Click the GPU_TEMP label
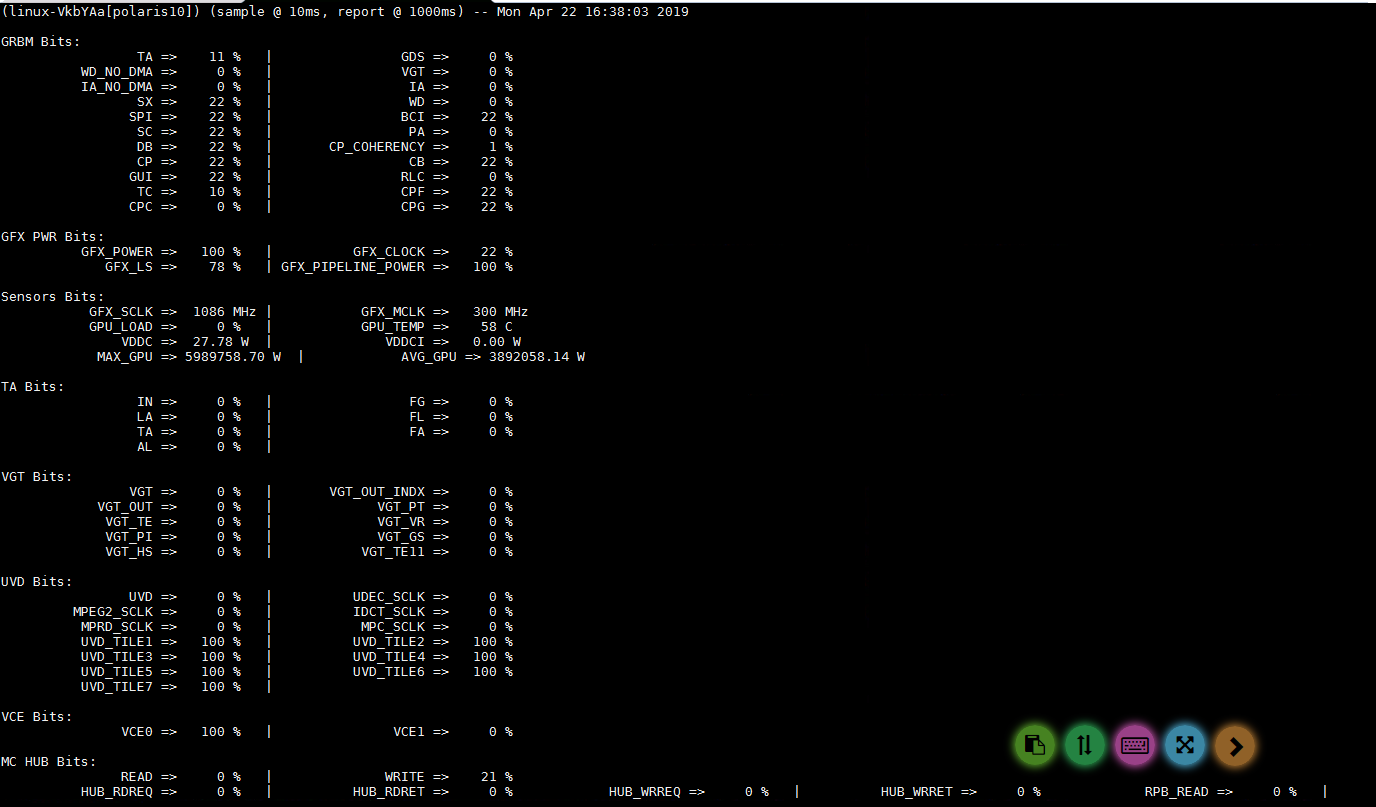Screen dimensions: 1376x807 [392, 327]
